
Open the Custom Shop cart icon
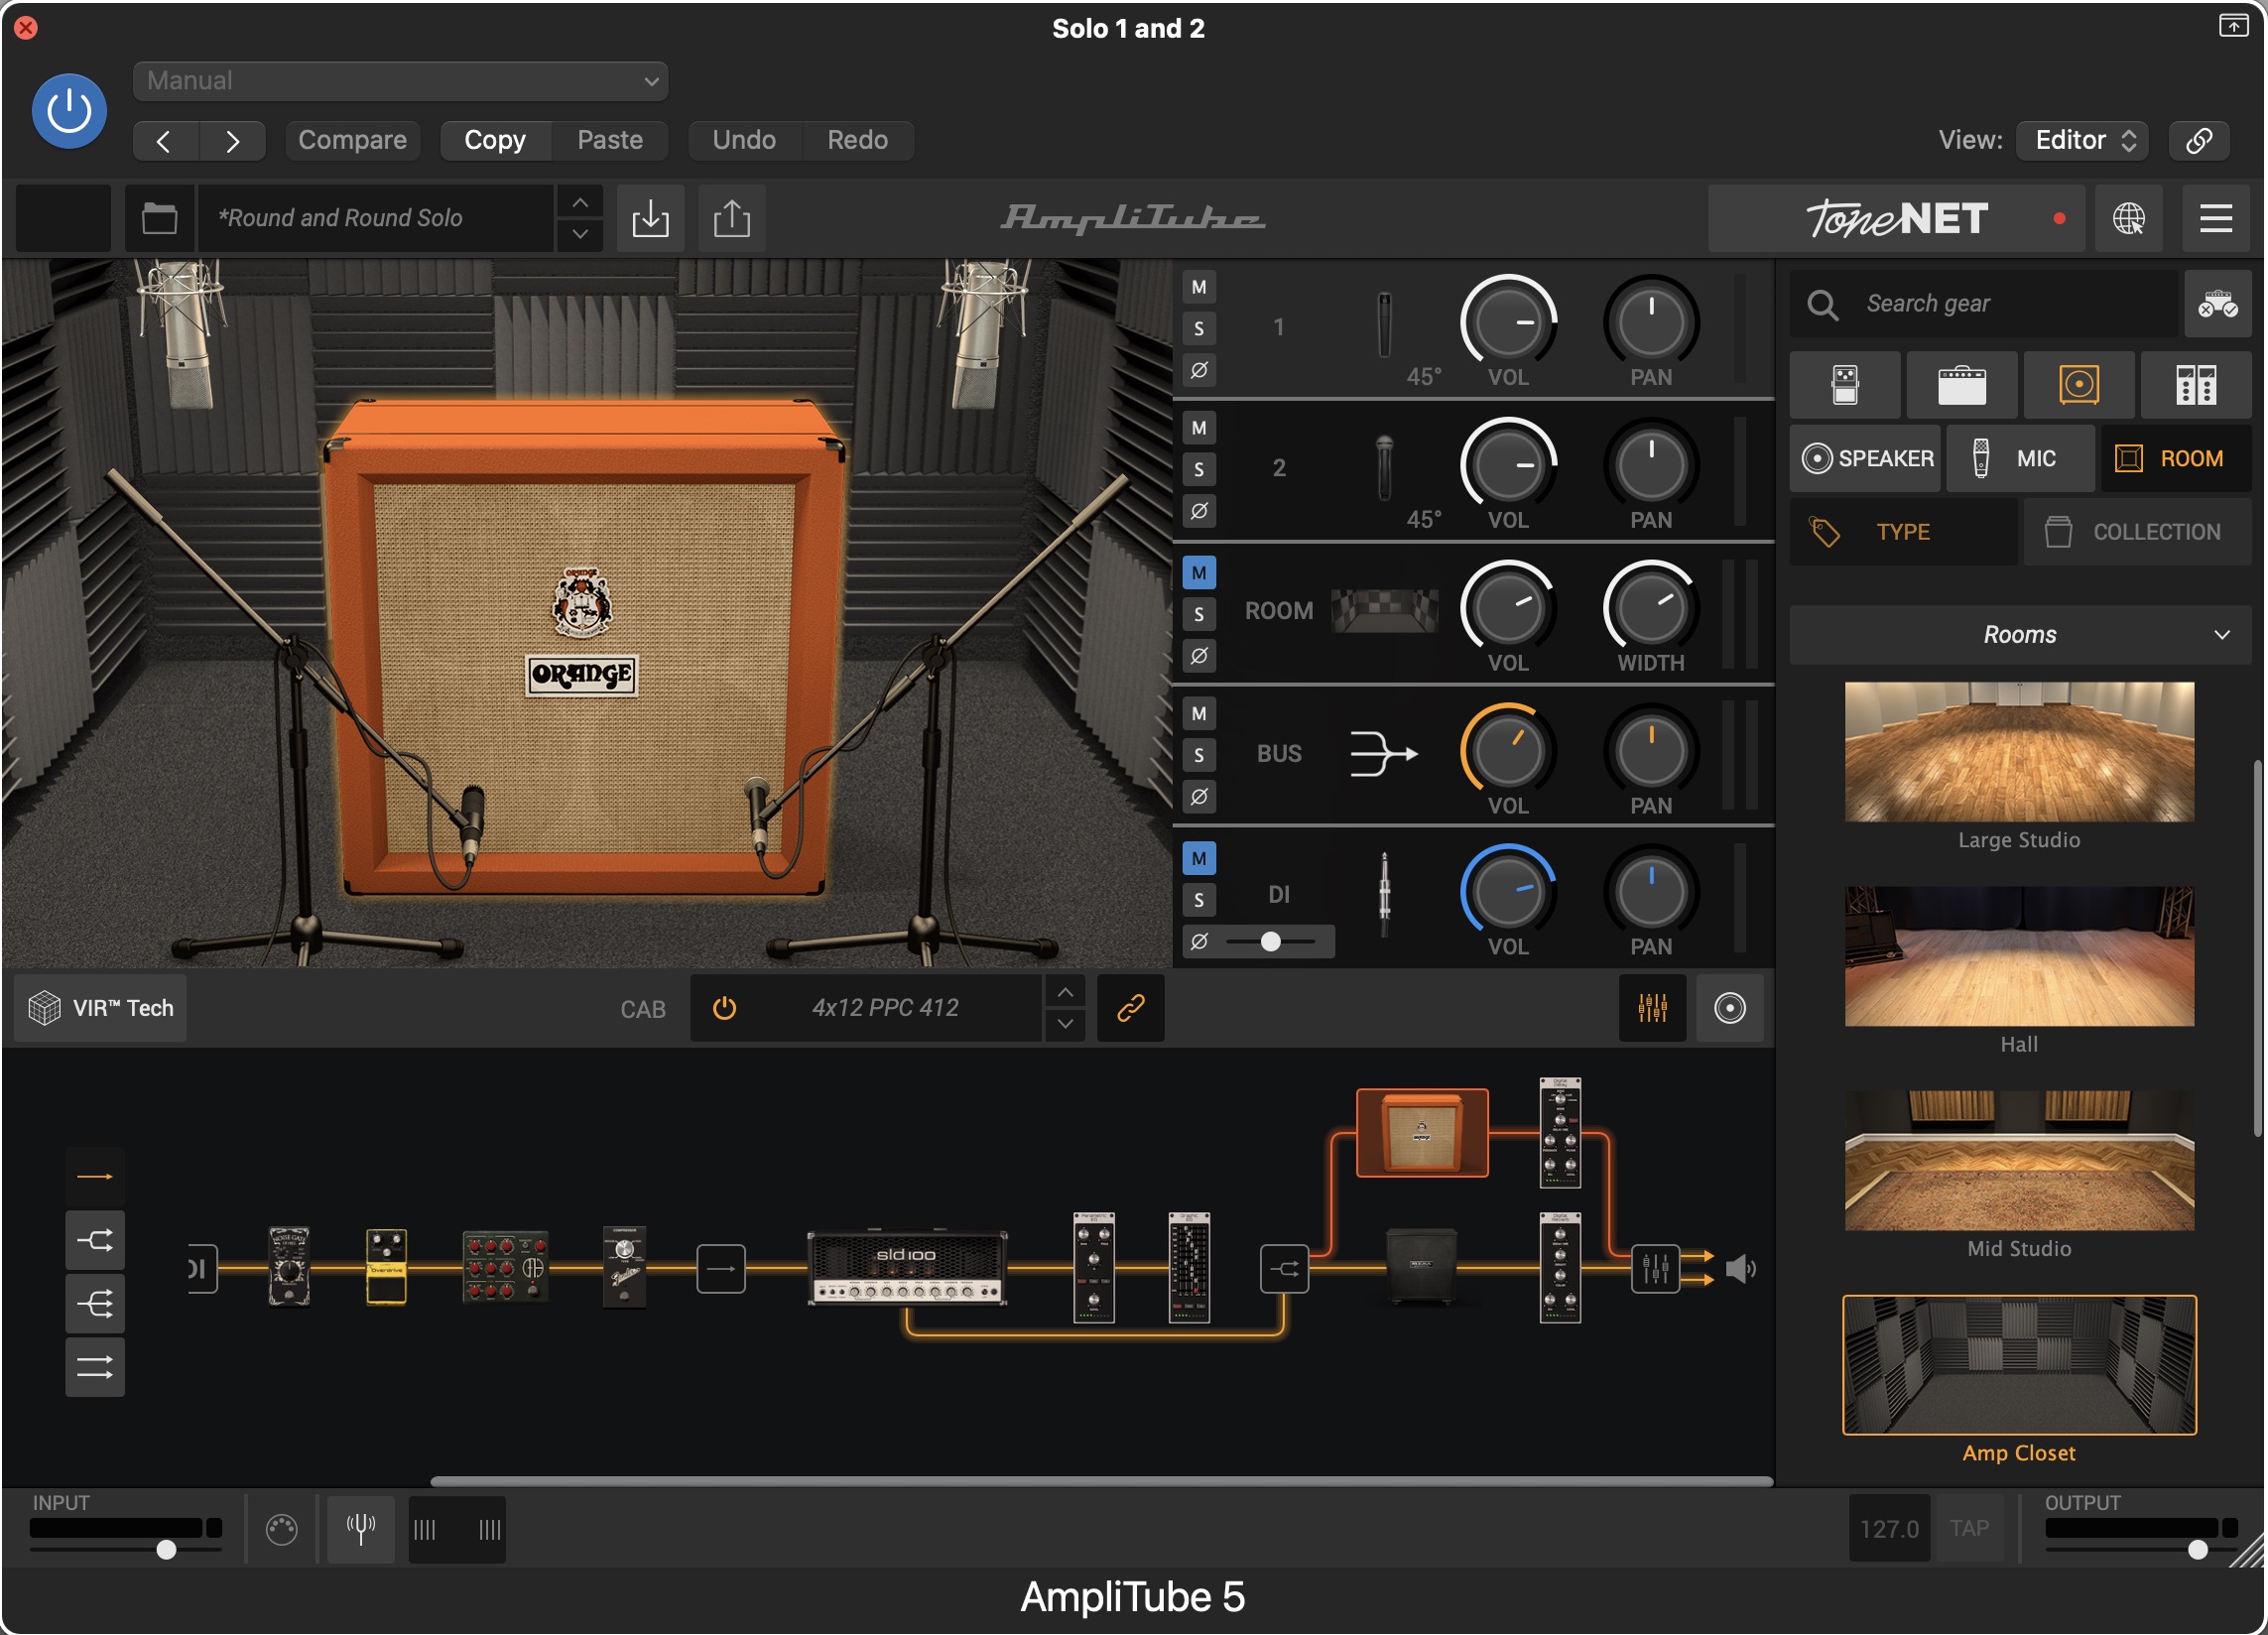coord(2218,304)
